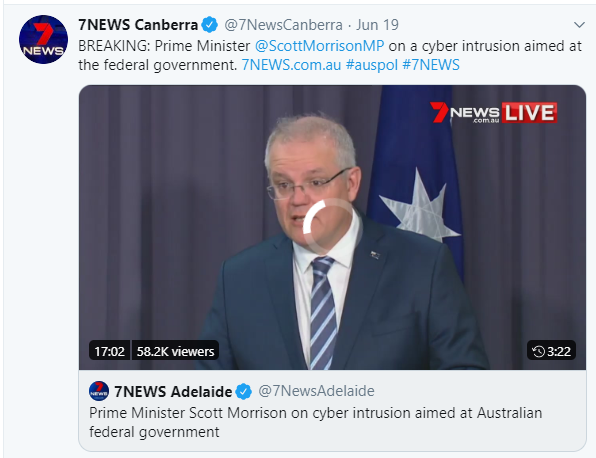Click the 7NEWS LIVE logo overlay

point(493,113)
